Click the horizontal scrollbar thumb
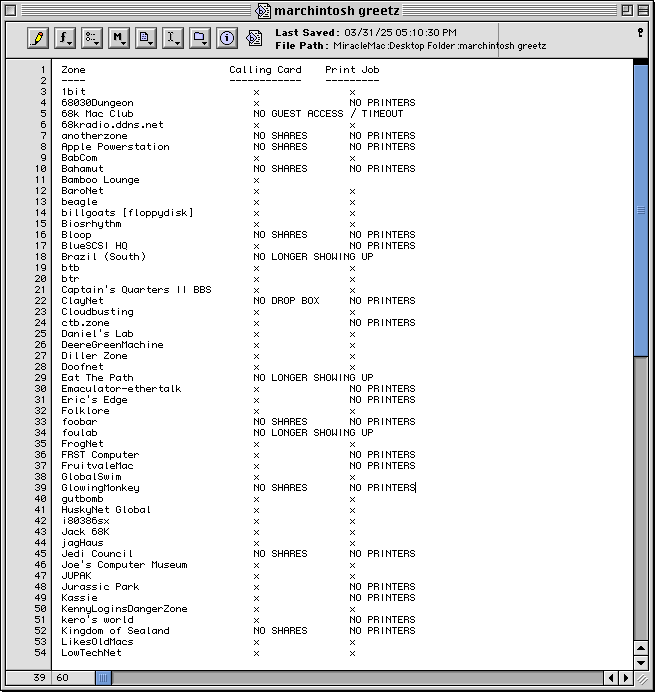Viewport: 655px width, 692px height. pyautogui.click(x=103, y=677)
